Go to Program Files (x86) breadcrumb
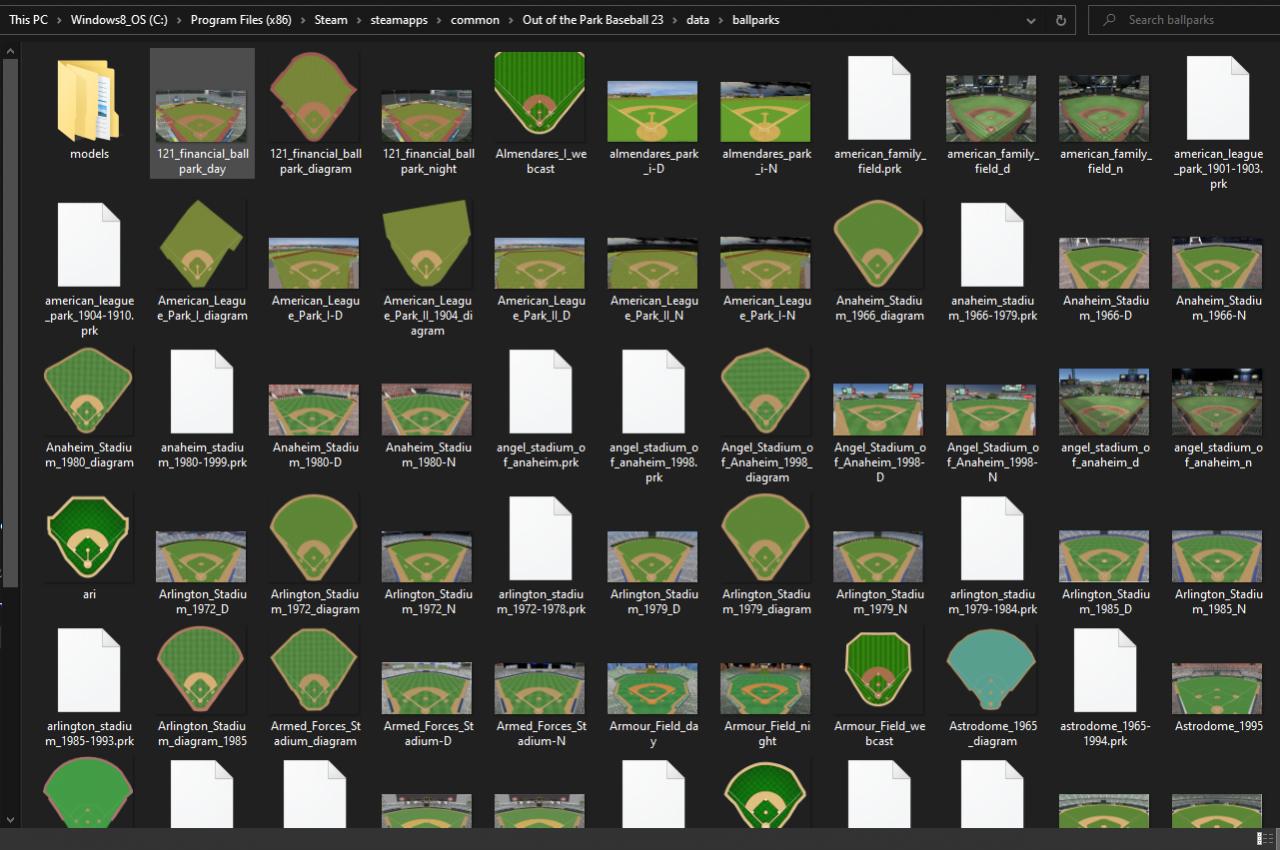Screen dimensions: 1280x850 coord(241,20)
